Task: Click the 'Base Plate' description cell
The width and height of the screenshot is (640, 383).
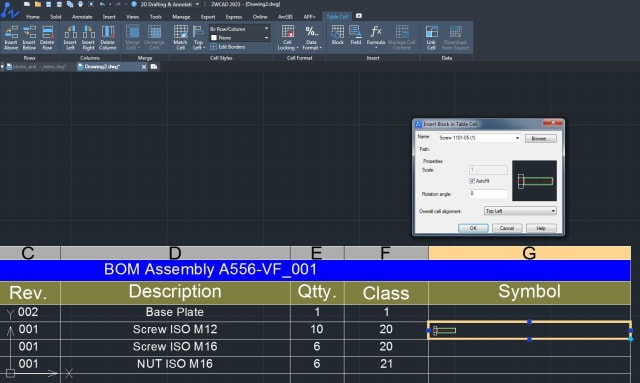Action: 175,312
